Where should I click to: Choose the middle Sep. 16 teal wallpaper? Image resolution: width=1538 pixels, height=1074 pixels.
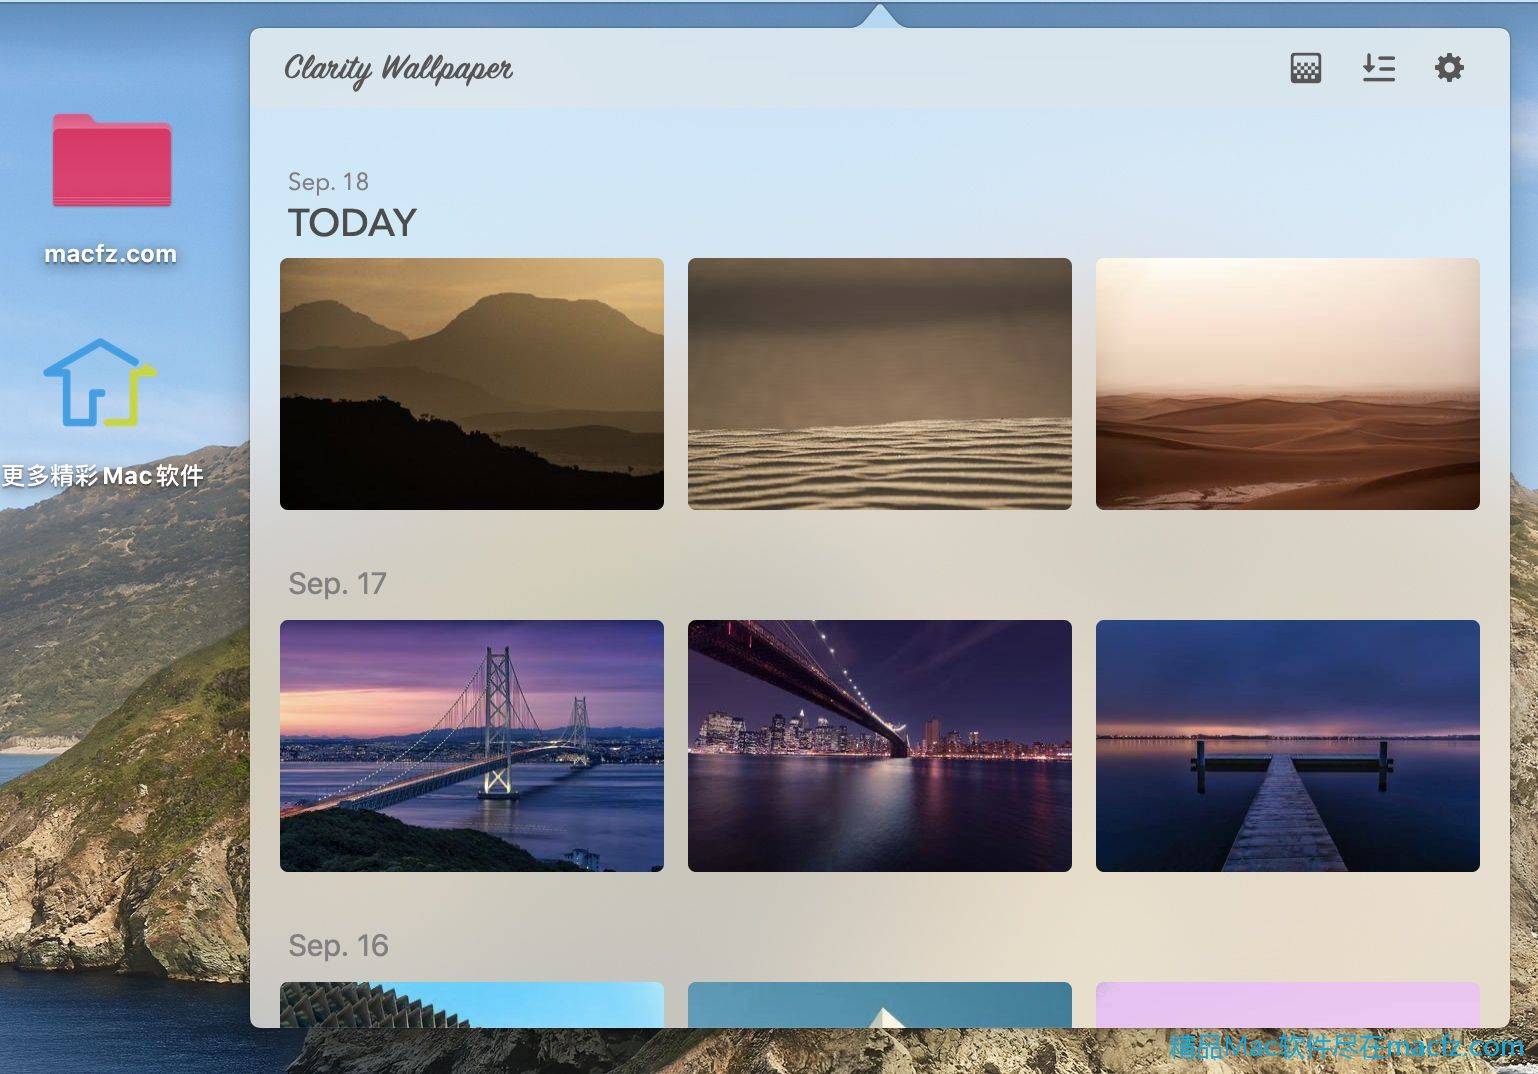coord(879,1004)
